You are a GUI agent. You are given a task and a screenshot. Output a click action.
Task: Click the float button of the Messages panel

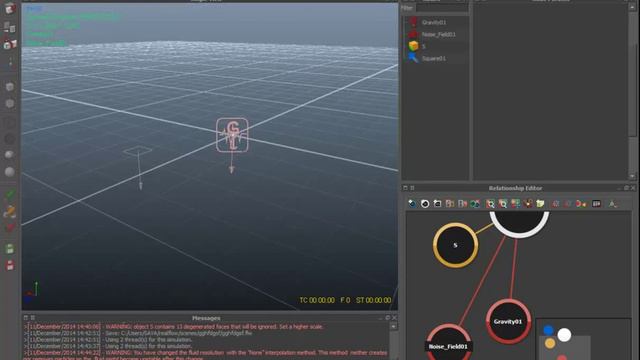(x=387, y=318)
